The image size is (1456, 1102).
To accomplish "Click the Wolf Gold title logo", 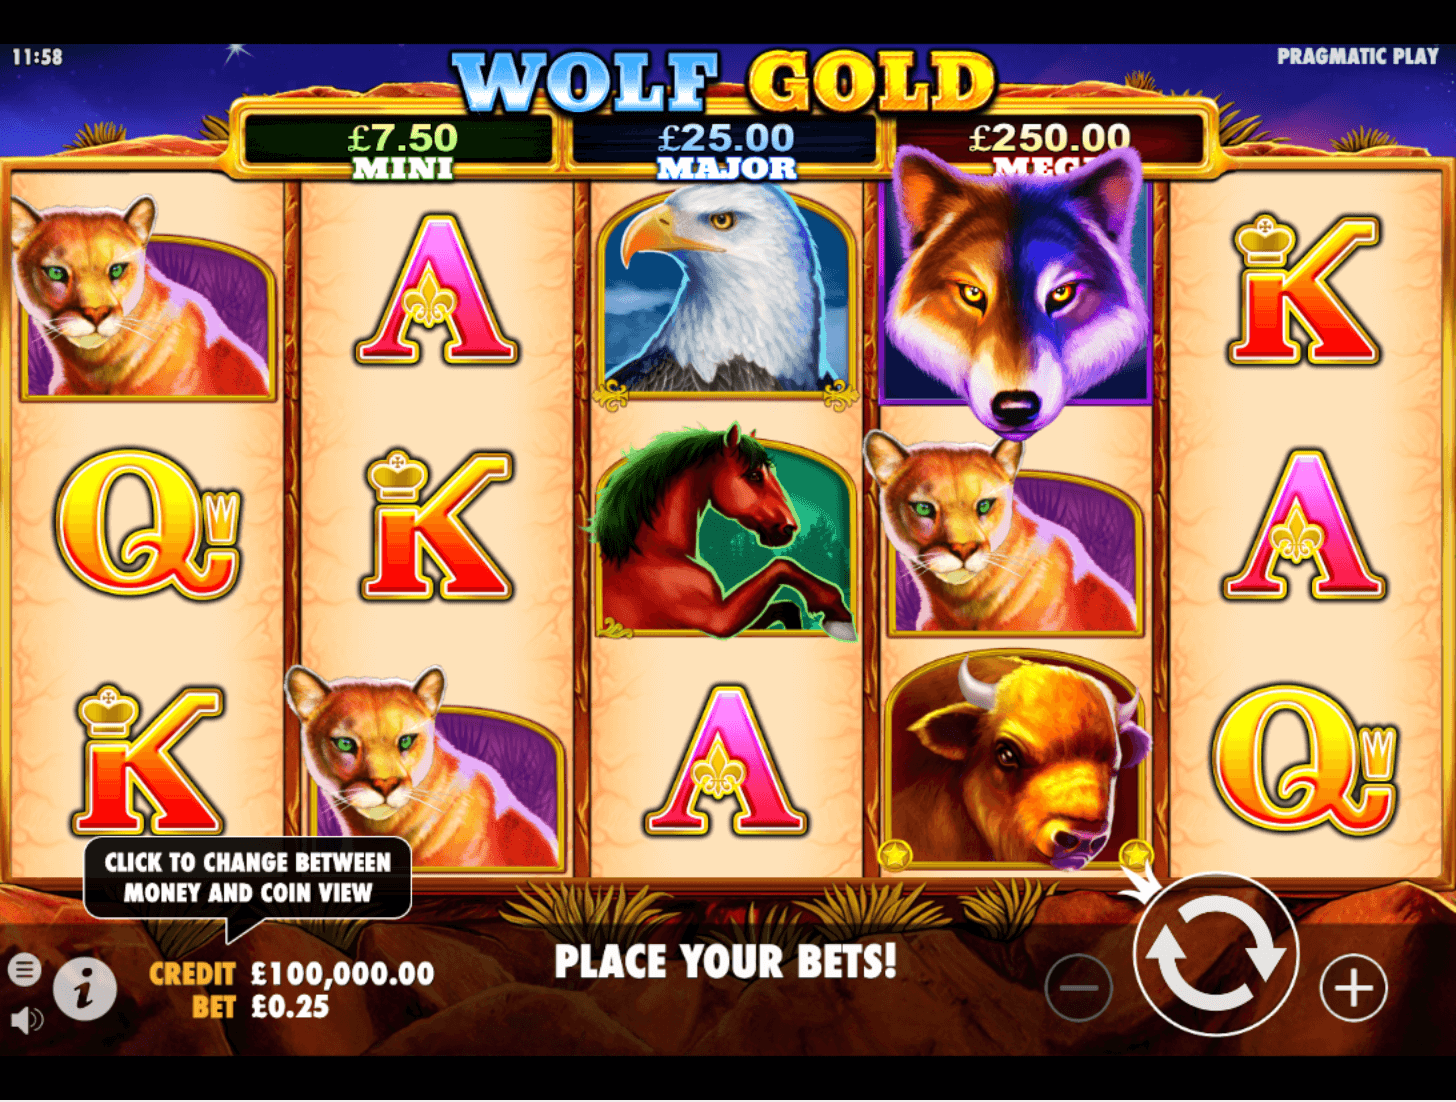I will pos(723,80).
